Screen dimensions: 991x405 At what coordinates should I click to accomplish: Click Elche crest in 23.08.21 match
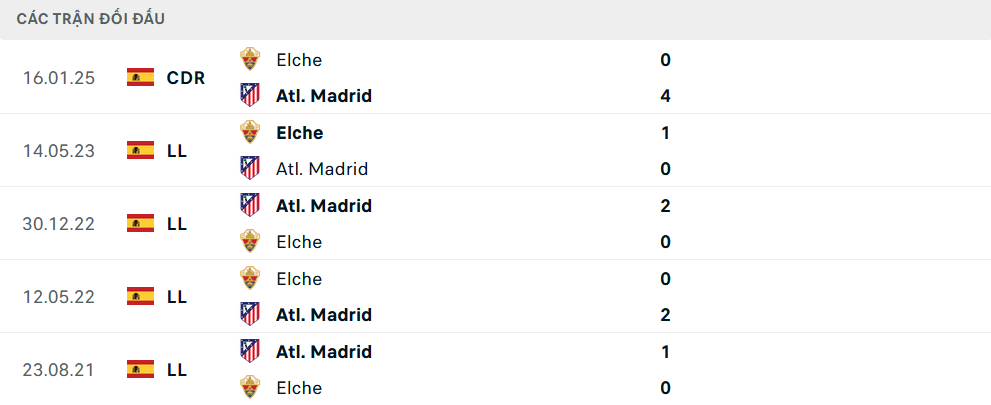[x=250, y=387]
